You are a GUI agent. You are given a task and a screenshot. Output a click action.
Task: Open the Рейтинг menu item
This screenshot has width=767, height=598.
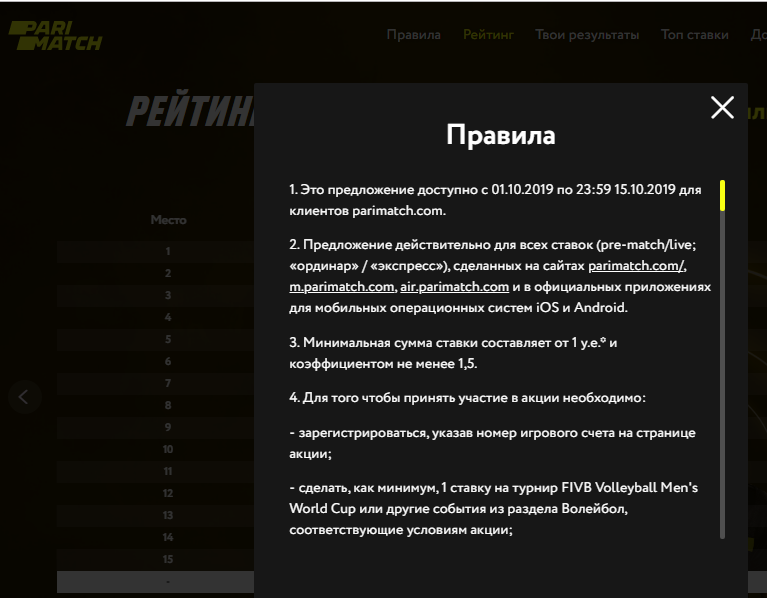[488, 35]
